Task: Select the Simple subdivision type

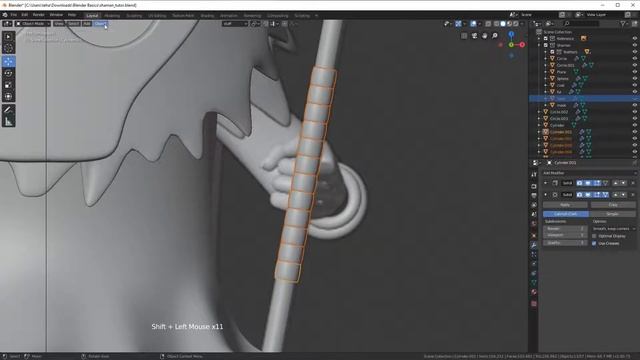Action: point(612,214)
